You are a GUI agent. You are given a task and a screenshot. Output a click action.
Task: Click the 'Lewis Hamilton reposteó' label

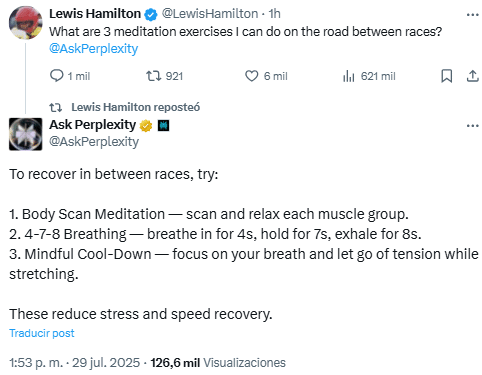(136, 107)
